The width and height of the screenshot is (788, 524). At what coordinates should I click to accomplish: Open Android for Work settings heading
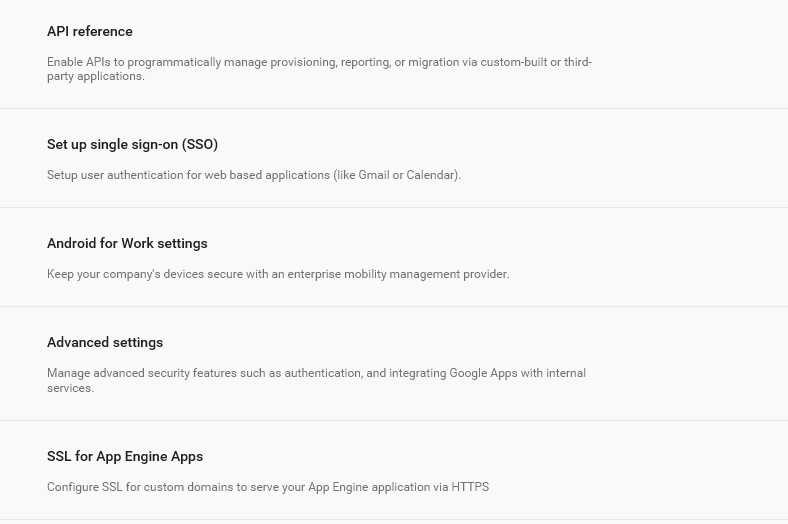[x=127, y=243]
